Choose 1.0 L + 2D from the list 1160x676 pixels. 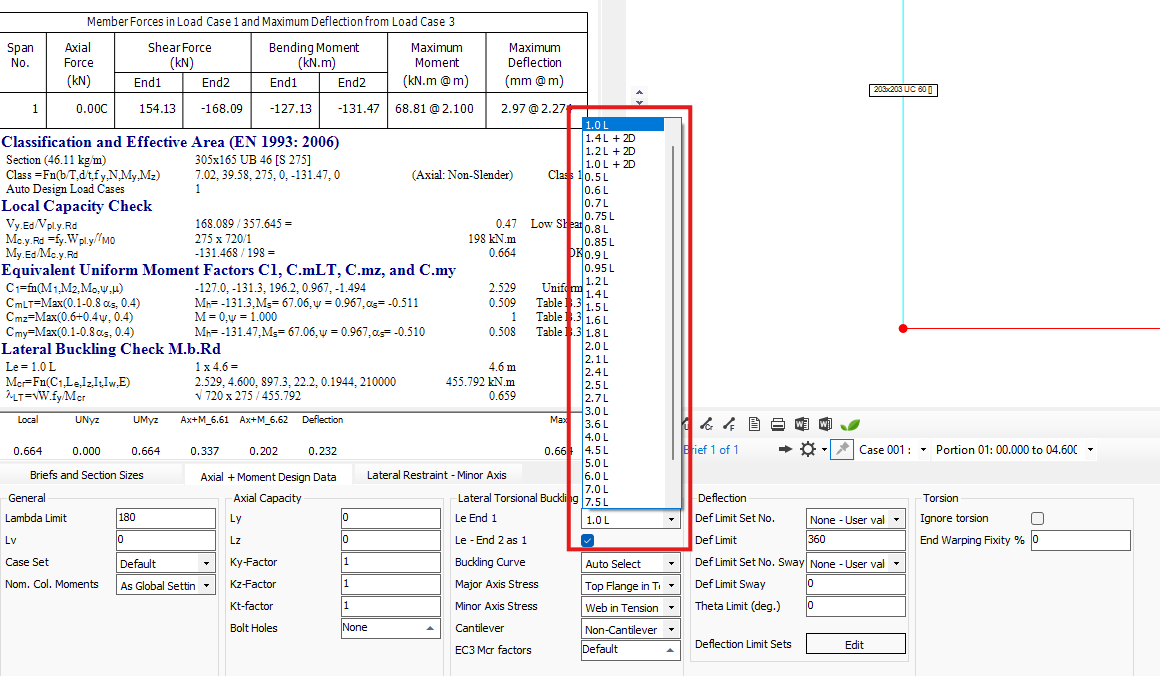click(623, 164)
